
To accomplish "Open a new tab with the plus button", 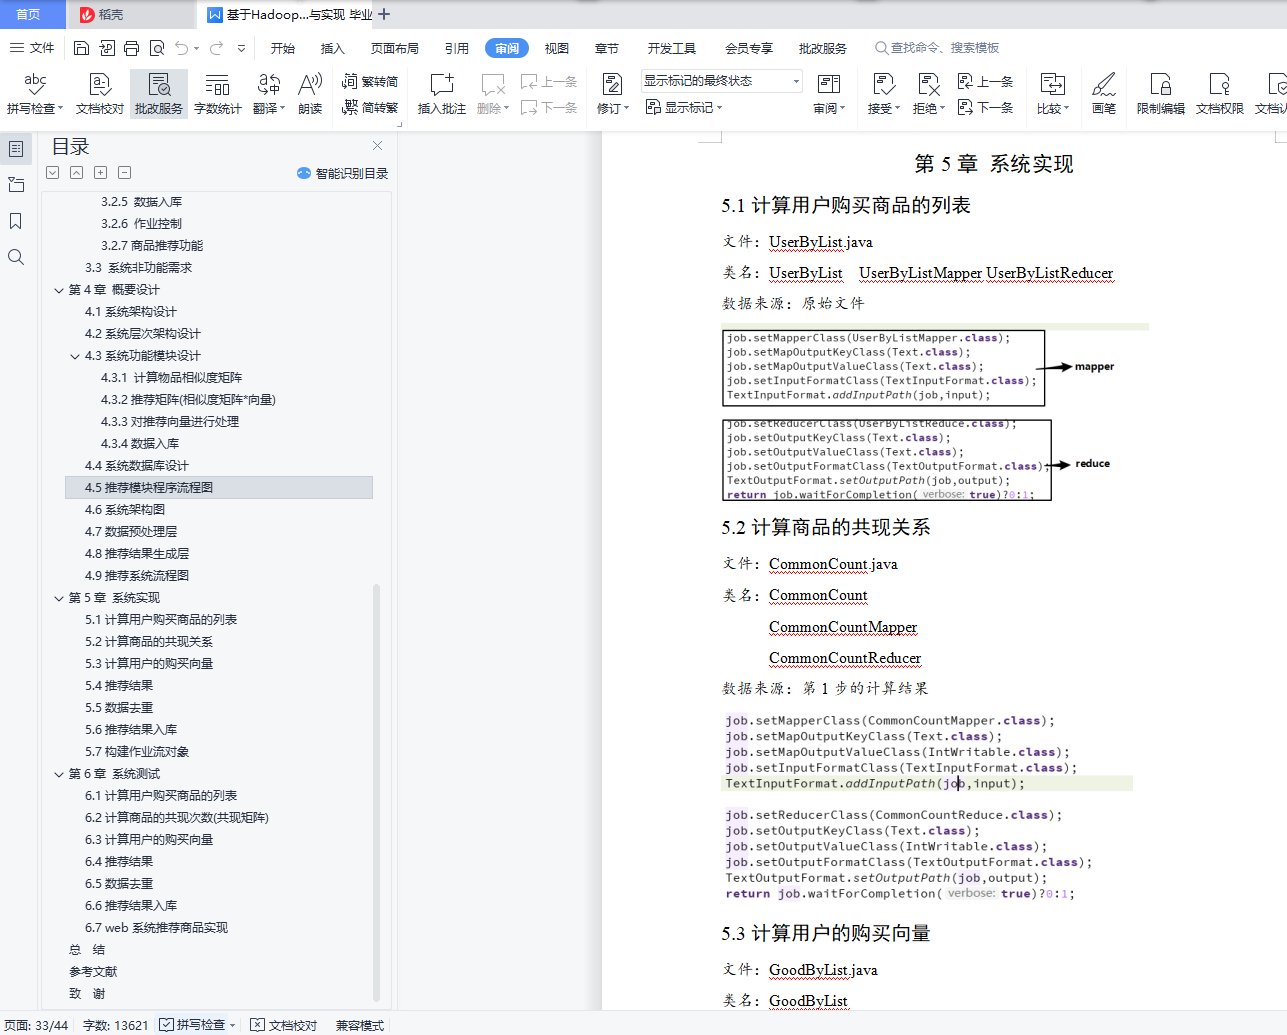I will (x=384, y=14).
